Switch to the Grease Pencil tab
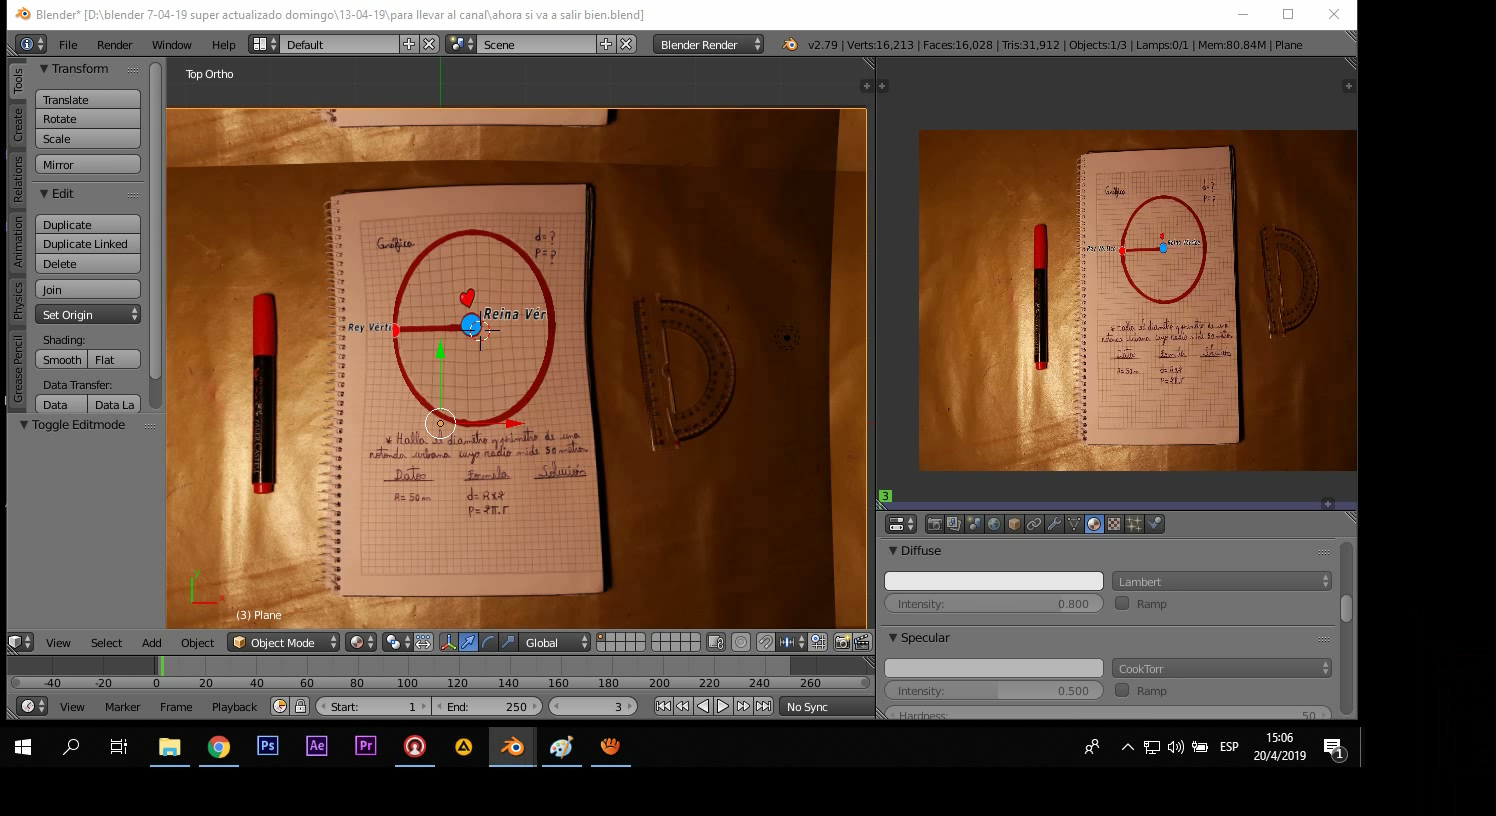1496x816 pixels. coord(18,370)
